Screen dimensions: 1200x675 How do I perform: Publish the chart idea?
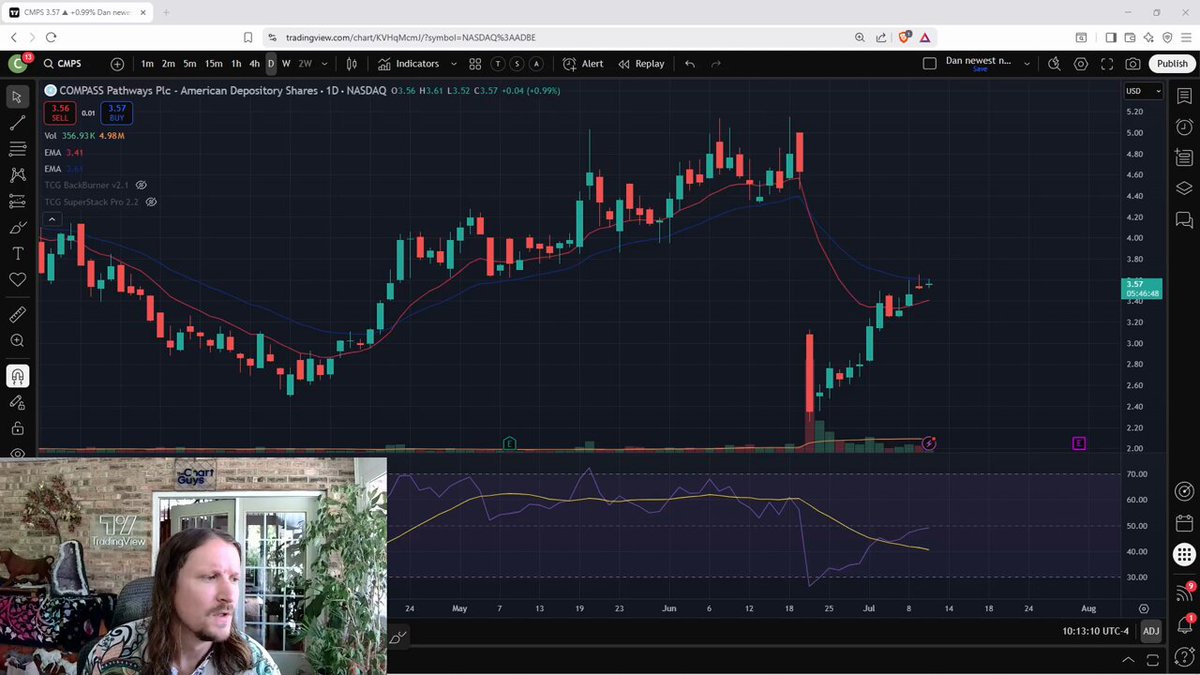click(x=1172, y=63)
